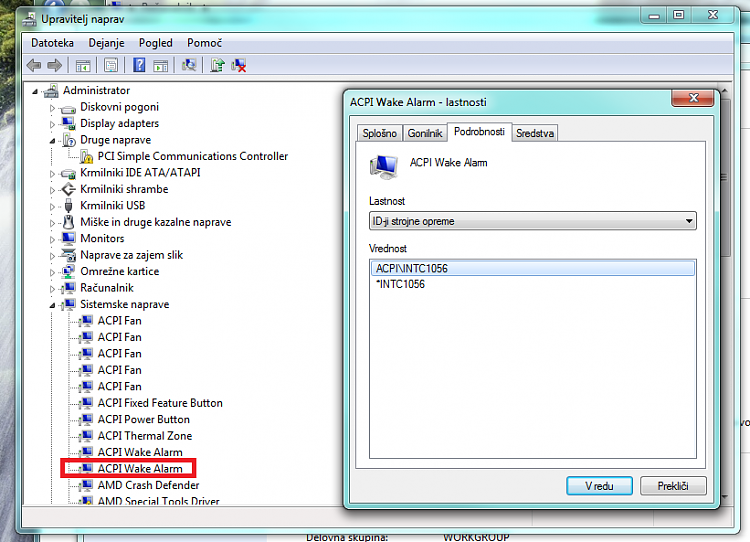Select the Podrobnosti tab

coord(479,132)
